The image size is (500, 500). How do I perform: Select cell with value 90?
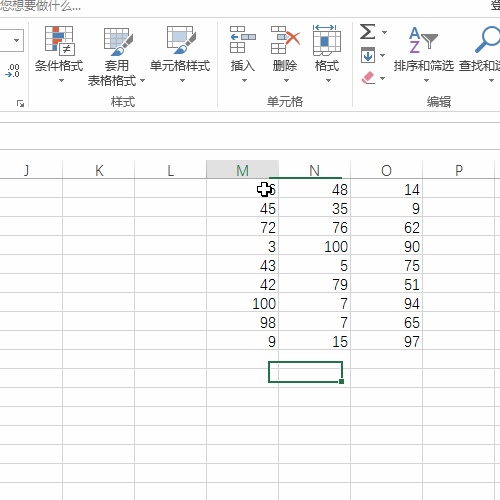386,246
